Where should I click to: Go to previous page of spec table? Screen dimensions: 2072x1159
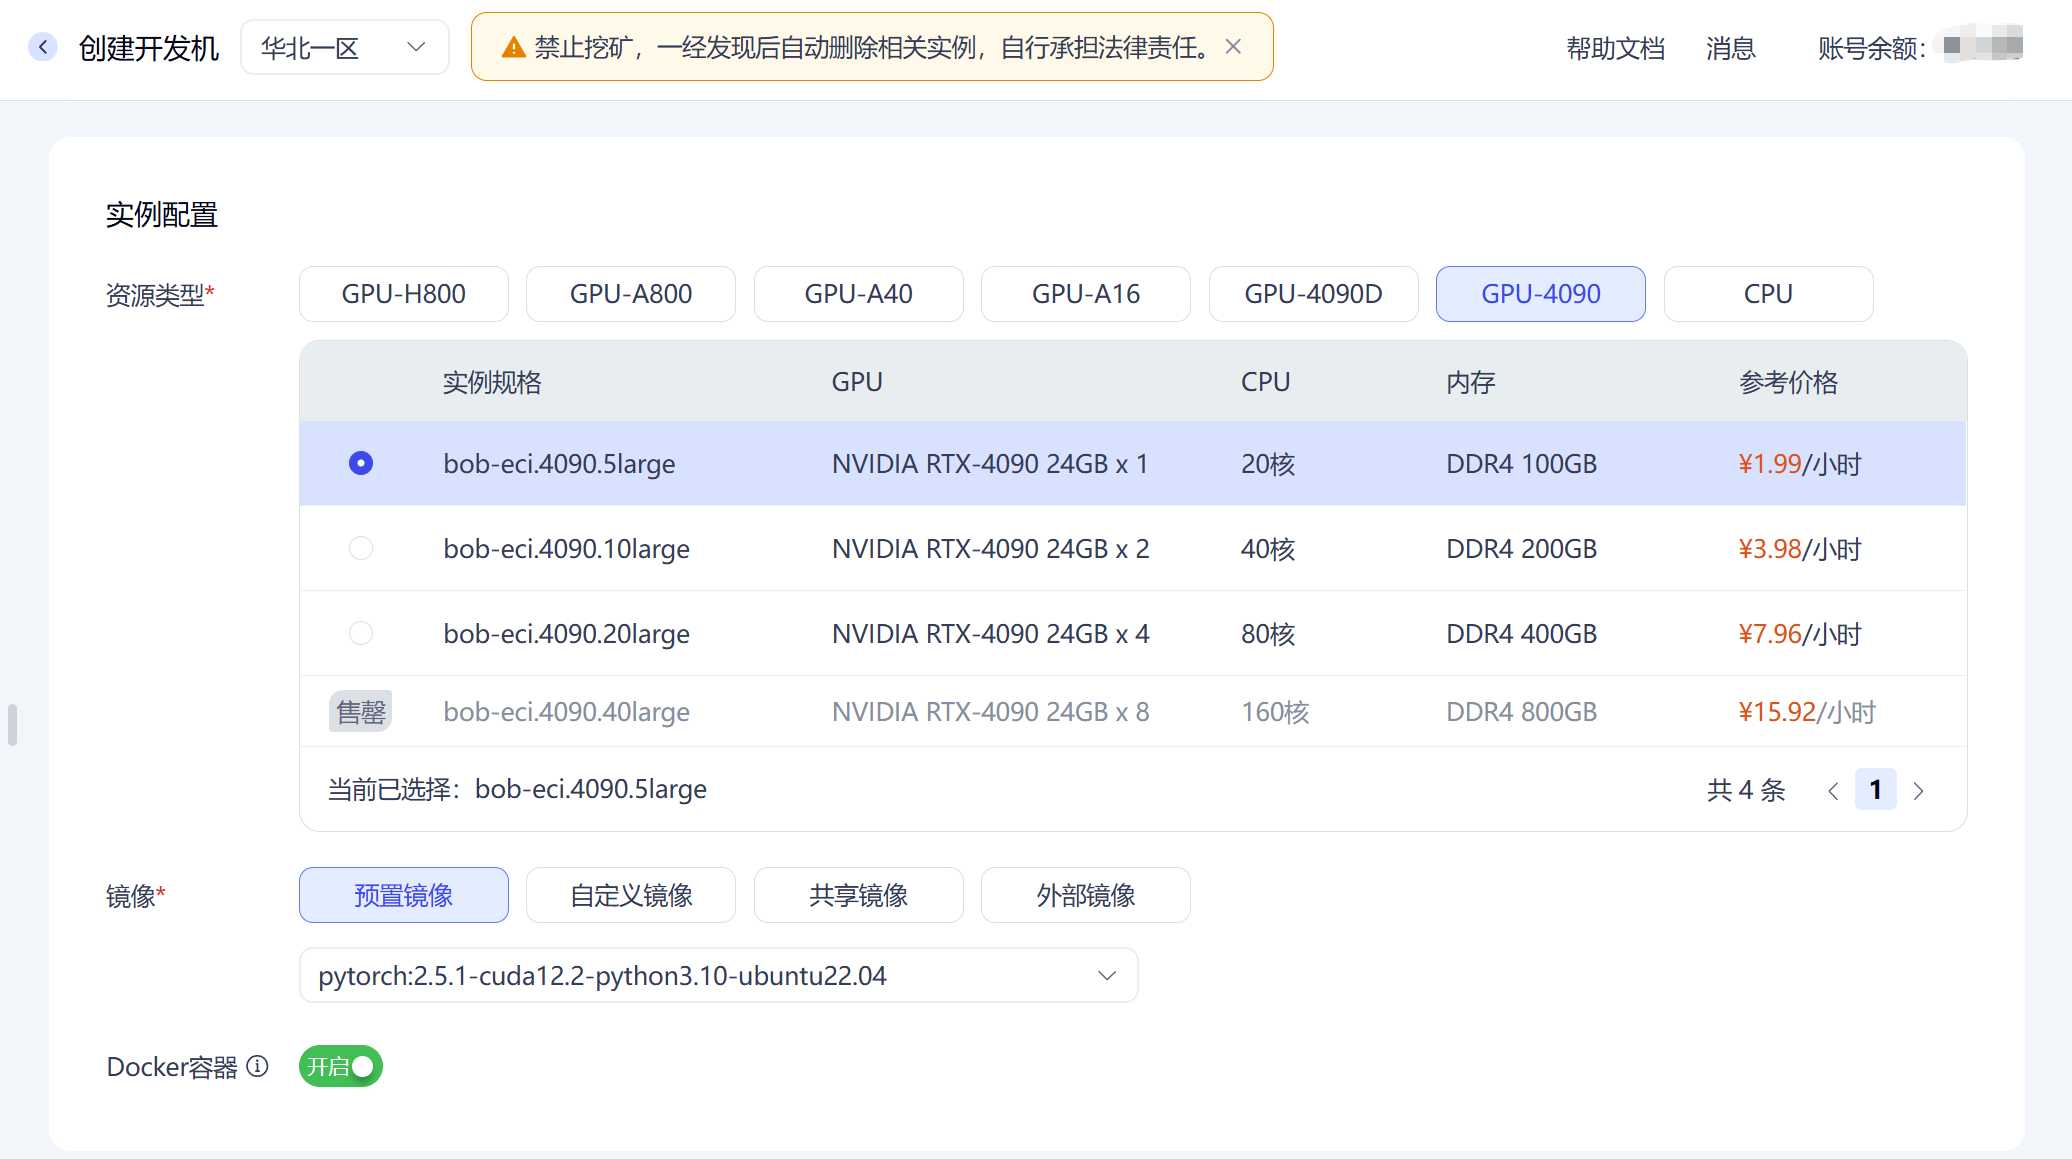point(1832,791)
